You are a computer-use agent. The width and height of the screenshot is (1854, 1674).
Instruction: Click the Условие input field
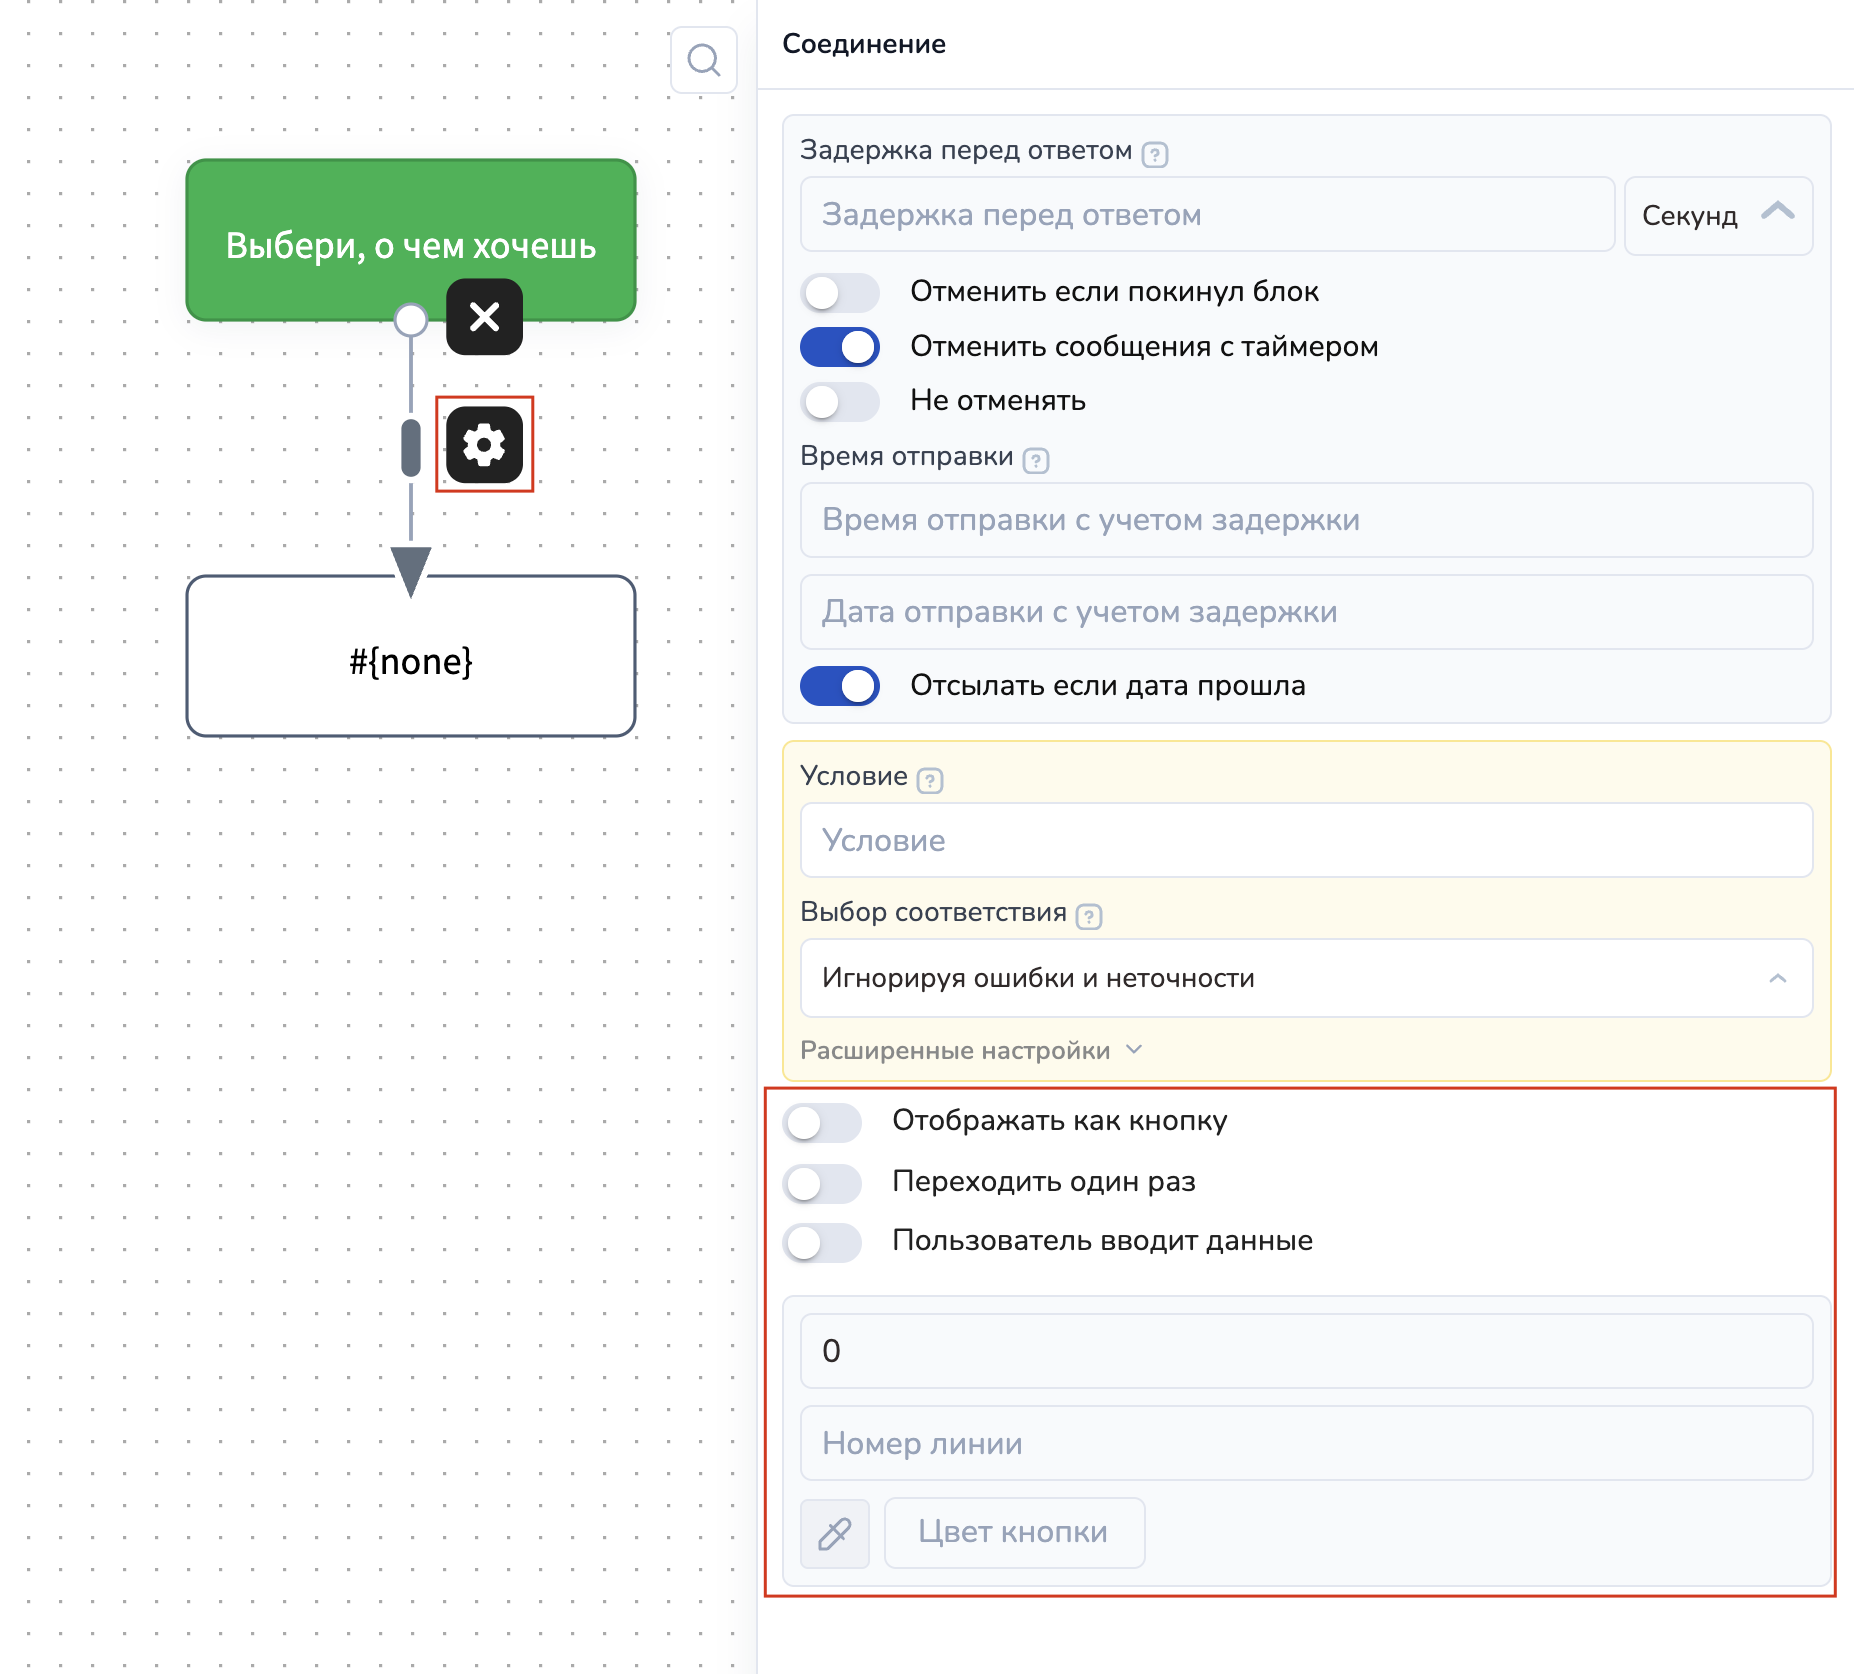click(x=1305, y=840)
